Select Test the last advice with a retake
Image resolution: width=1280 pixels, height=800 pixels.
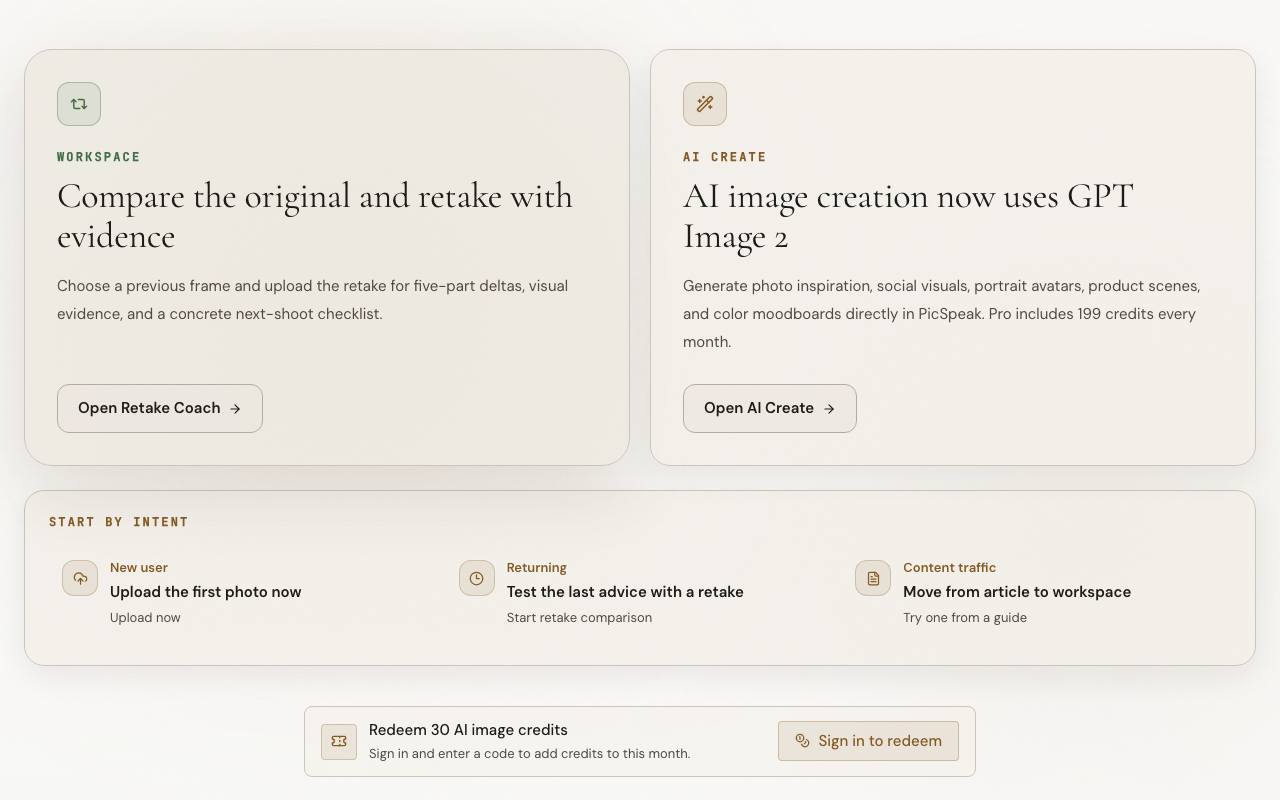tap(625, 592)
